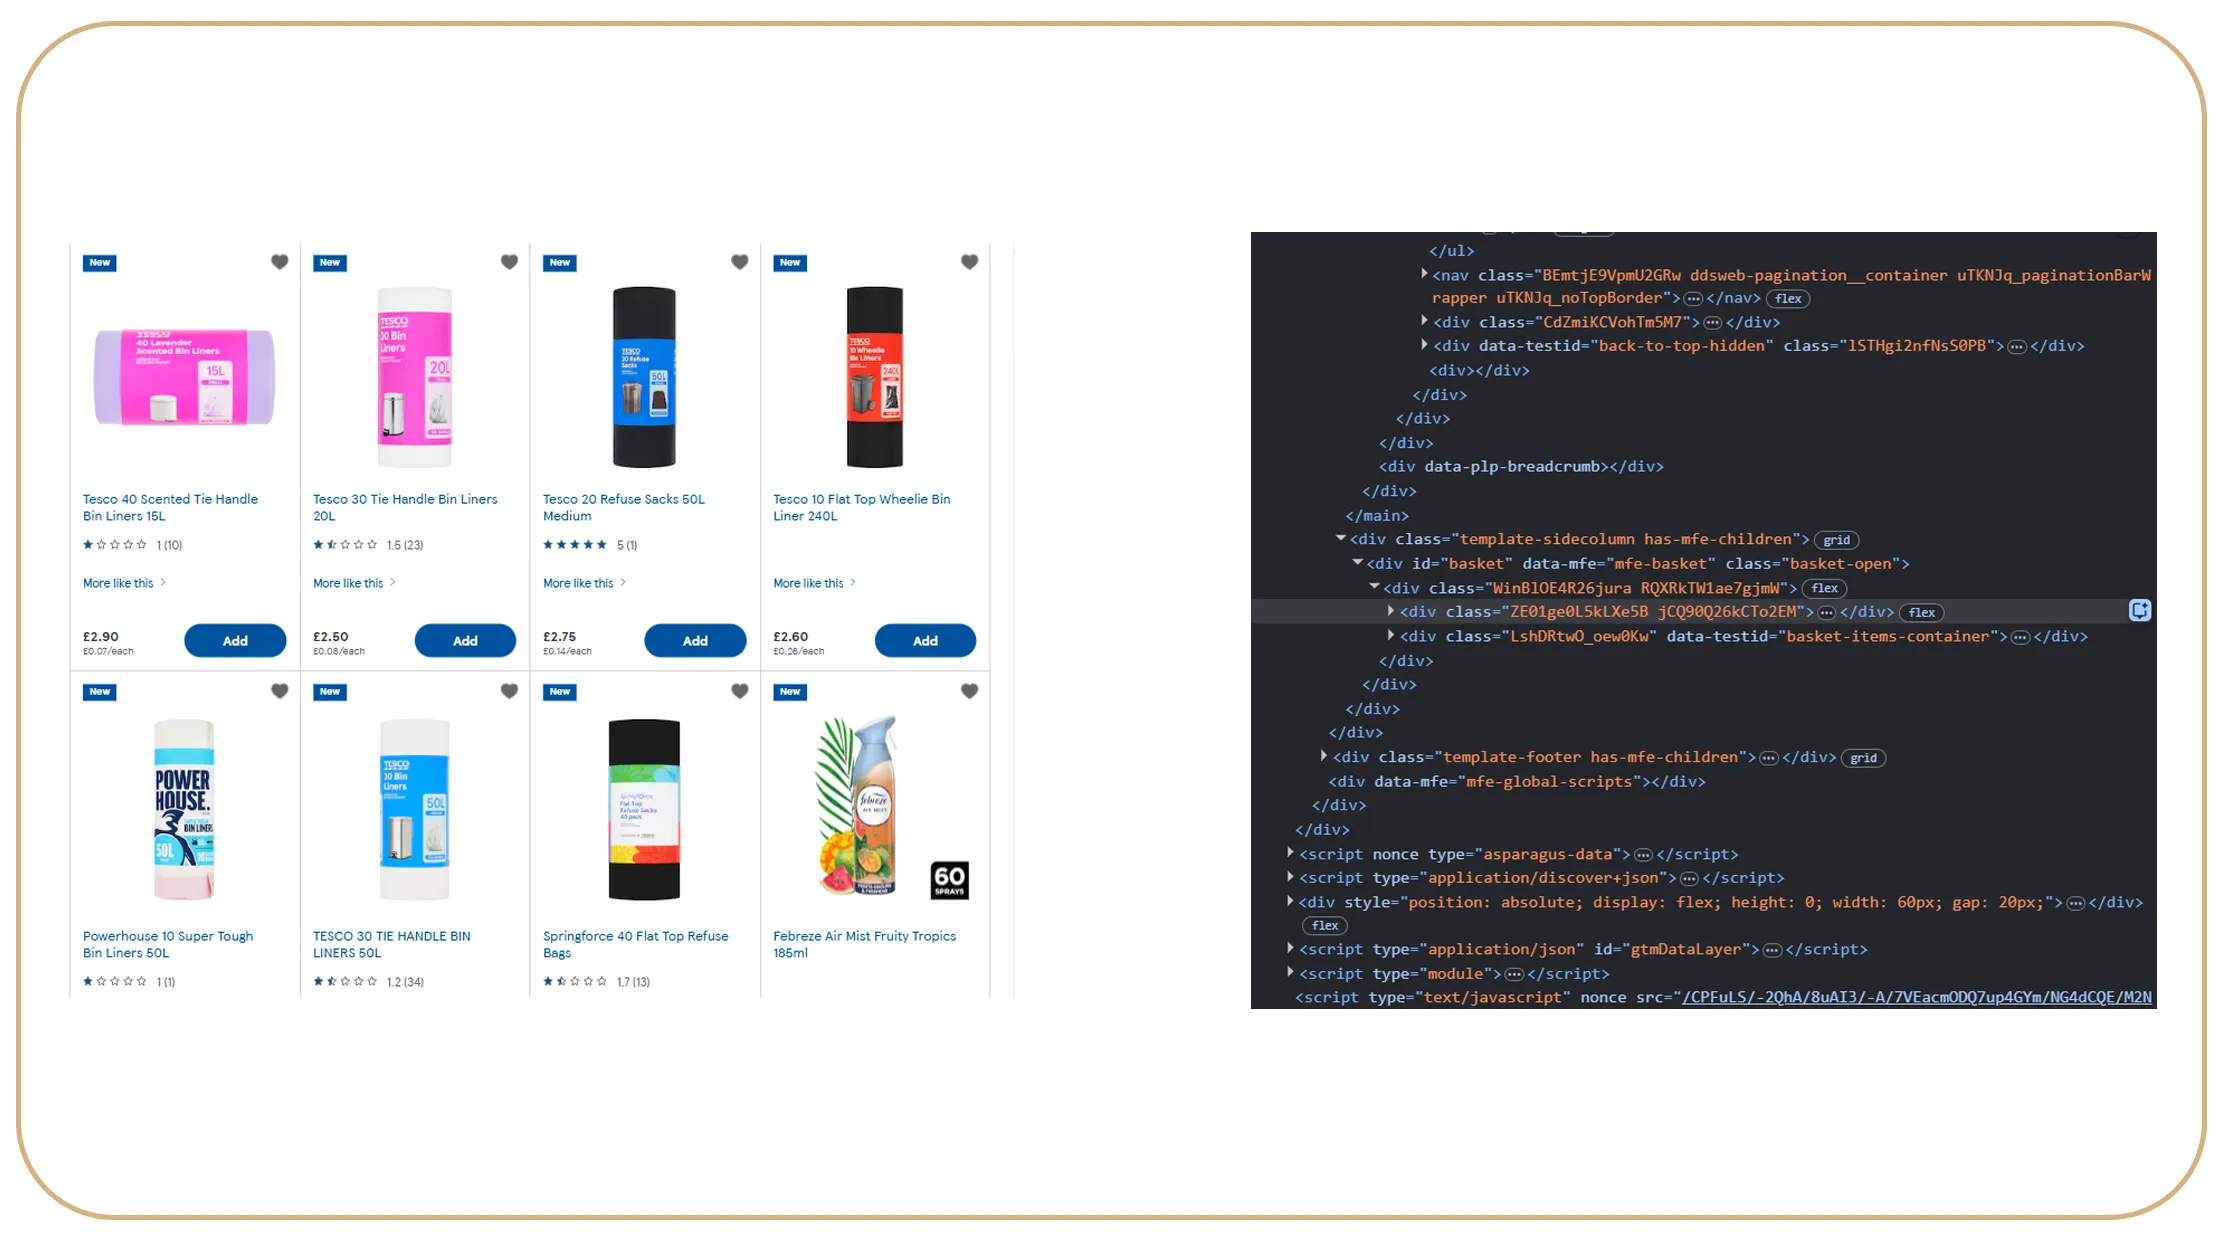Click the New badge on the Febreze Air Mist product
This screenshot has height=1240, width=2223.
point(789,691)
